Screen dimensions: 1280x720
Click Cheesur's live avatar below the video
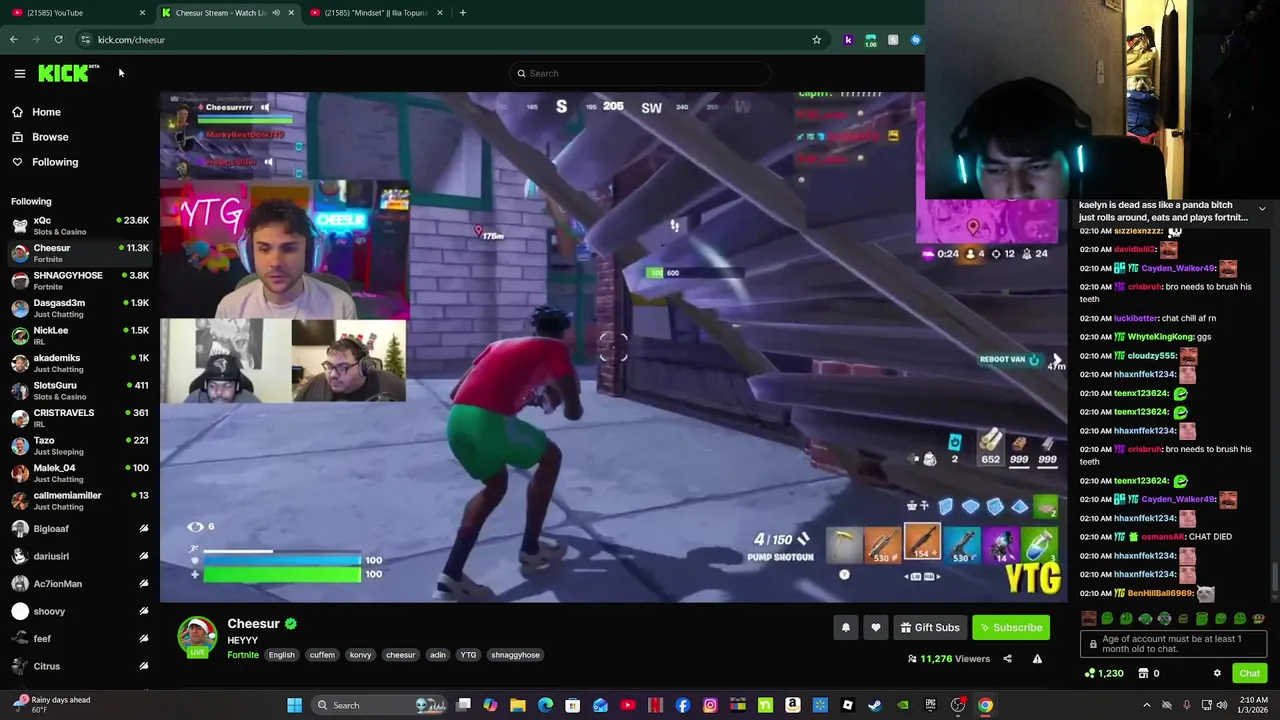[x=197, y=637]
